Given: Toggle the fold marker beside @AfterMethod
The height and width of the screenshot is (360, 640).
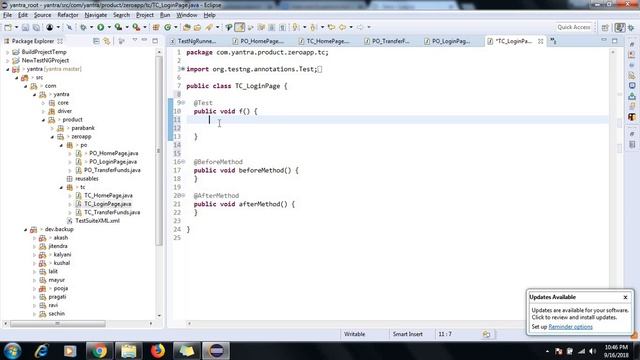Looking at the screenshot, I should [x=183, y=196].
